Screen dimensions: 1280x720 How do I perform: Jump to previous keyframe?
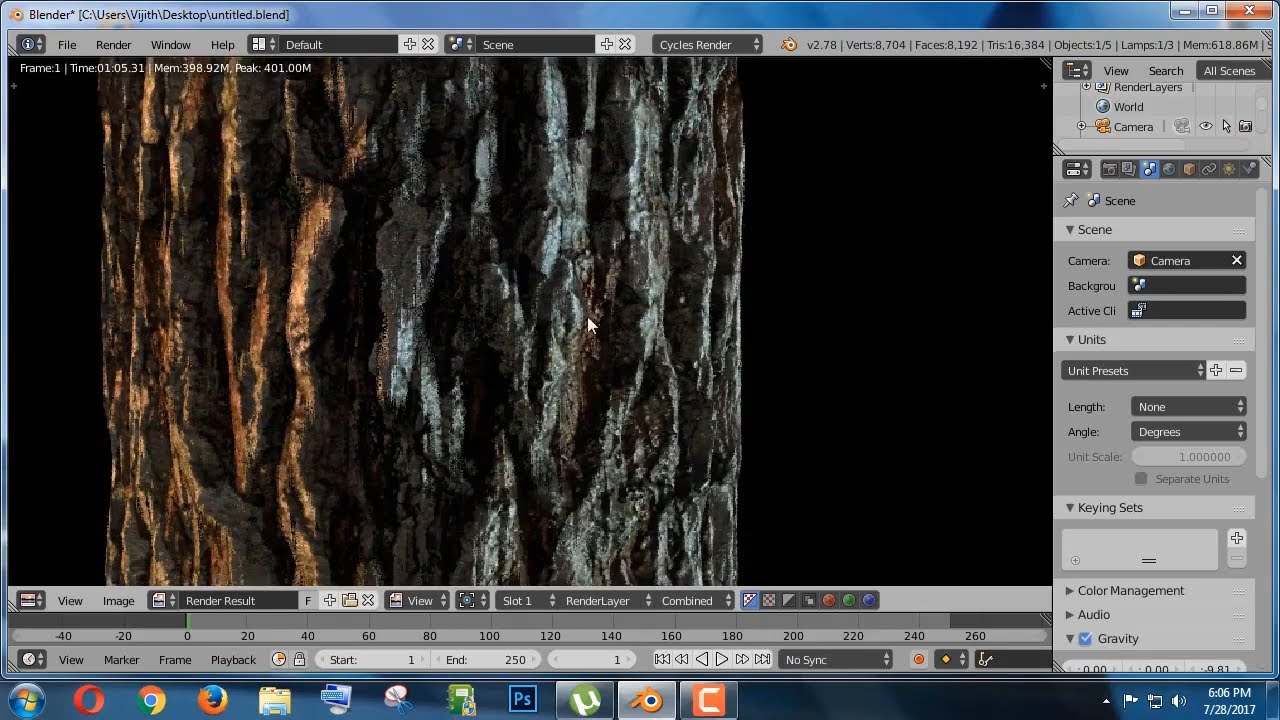pos(682,659)
